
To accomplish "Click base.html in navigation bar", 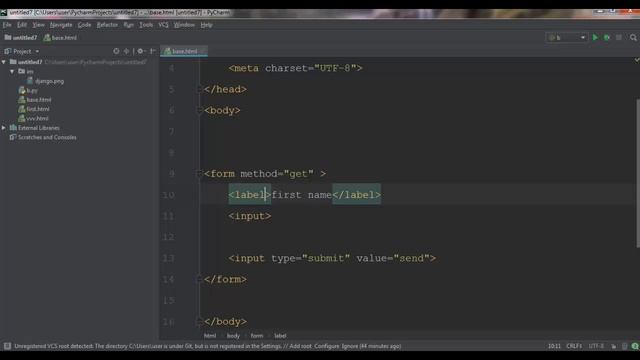I will point(60,38).
